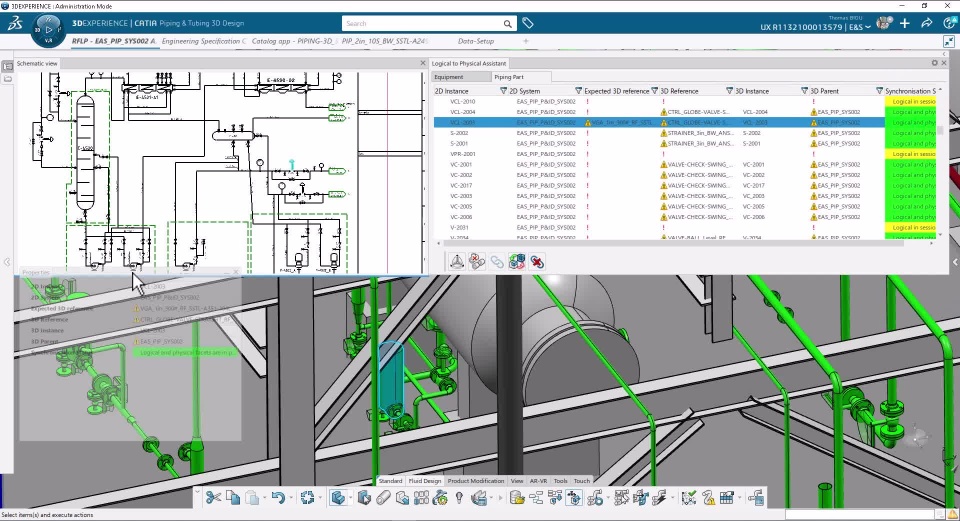Click the synchronize cubes icon below table
Image resolution: width=960 pixels, height=521 pixels.
tap(517, 261)
